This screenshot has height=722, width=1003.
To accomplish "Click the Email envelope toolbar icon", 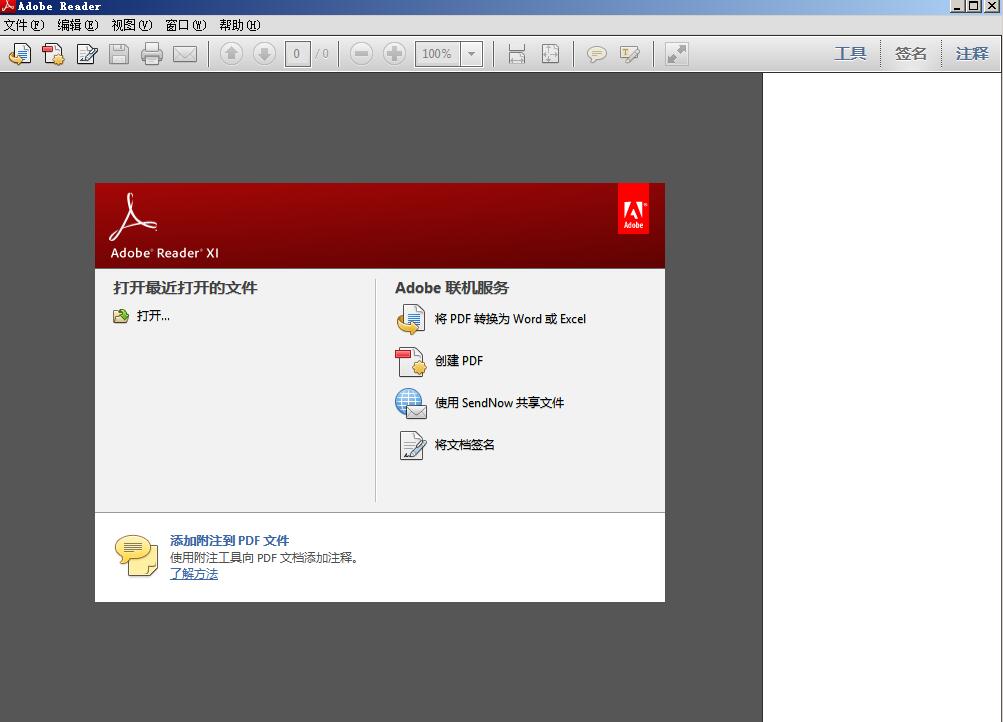I will pyautogui.click(x=185, y=54).
